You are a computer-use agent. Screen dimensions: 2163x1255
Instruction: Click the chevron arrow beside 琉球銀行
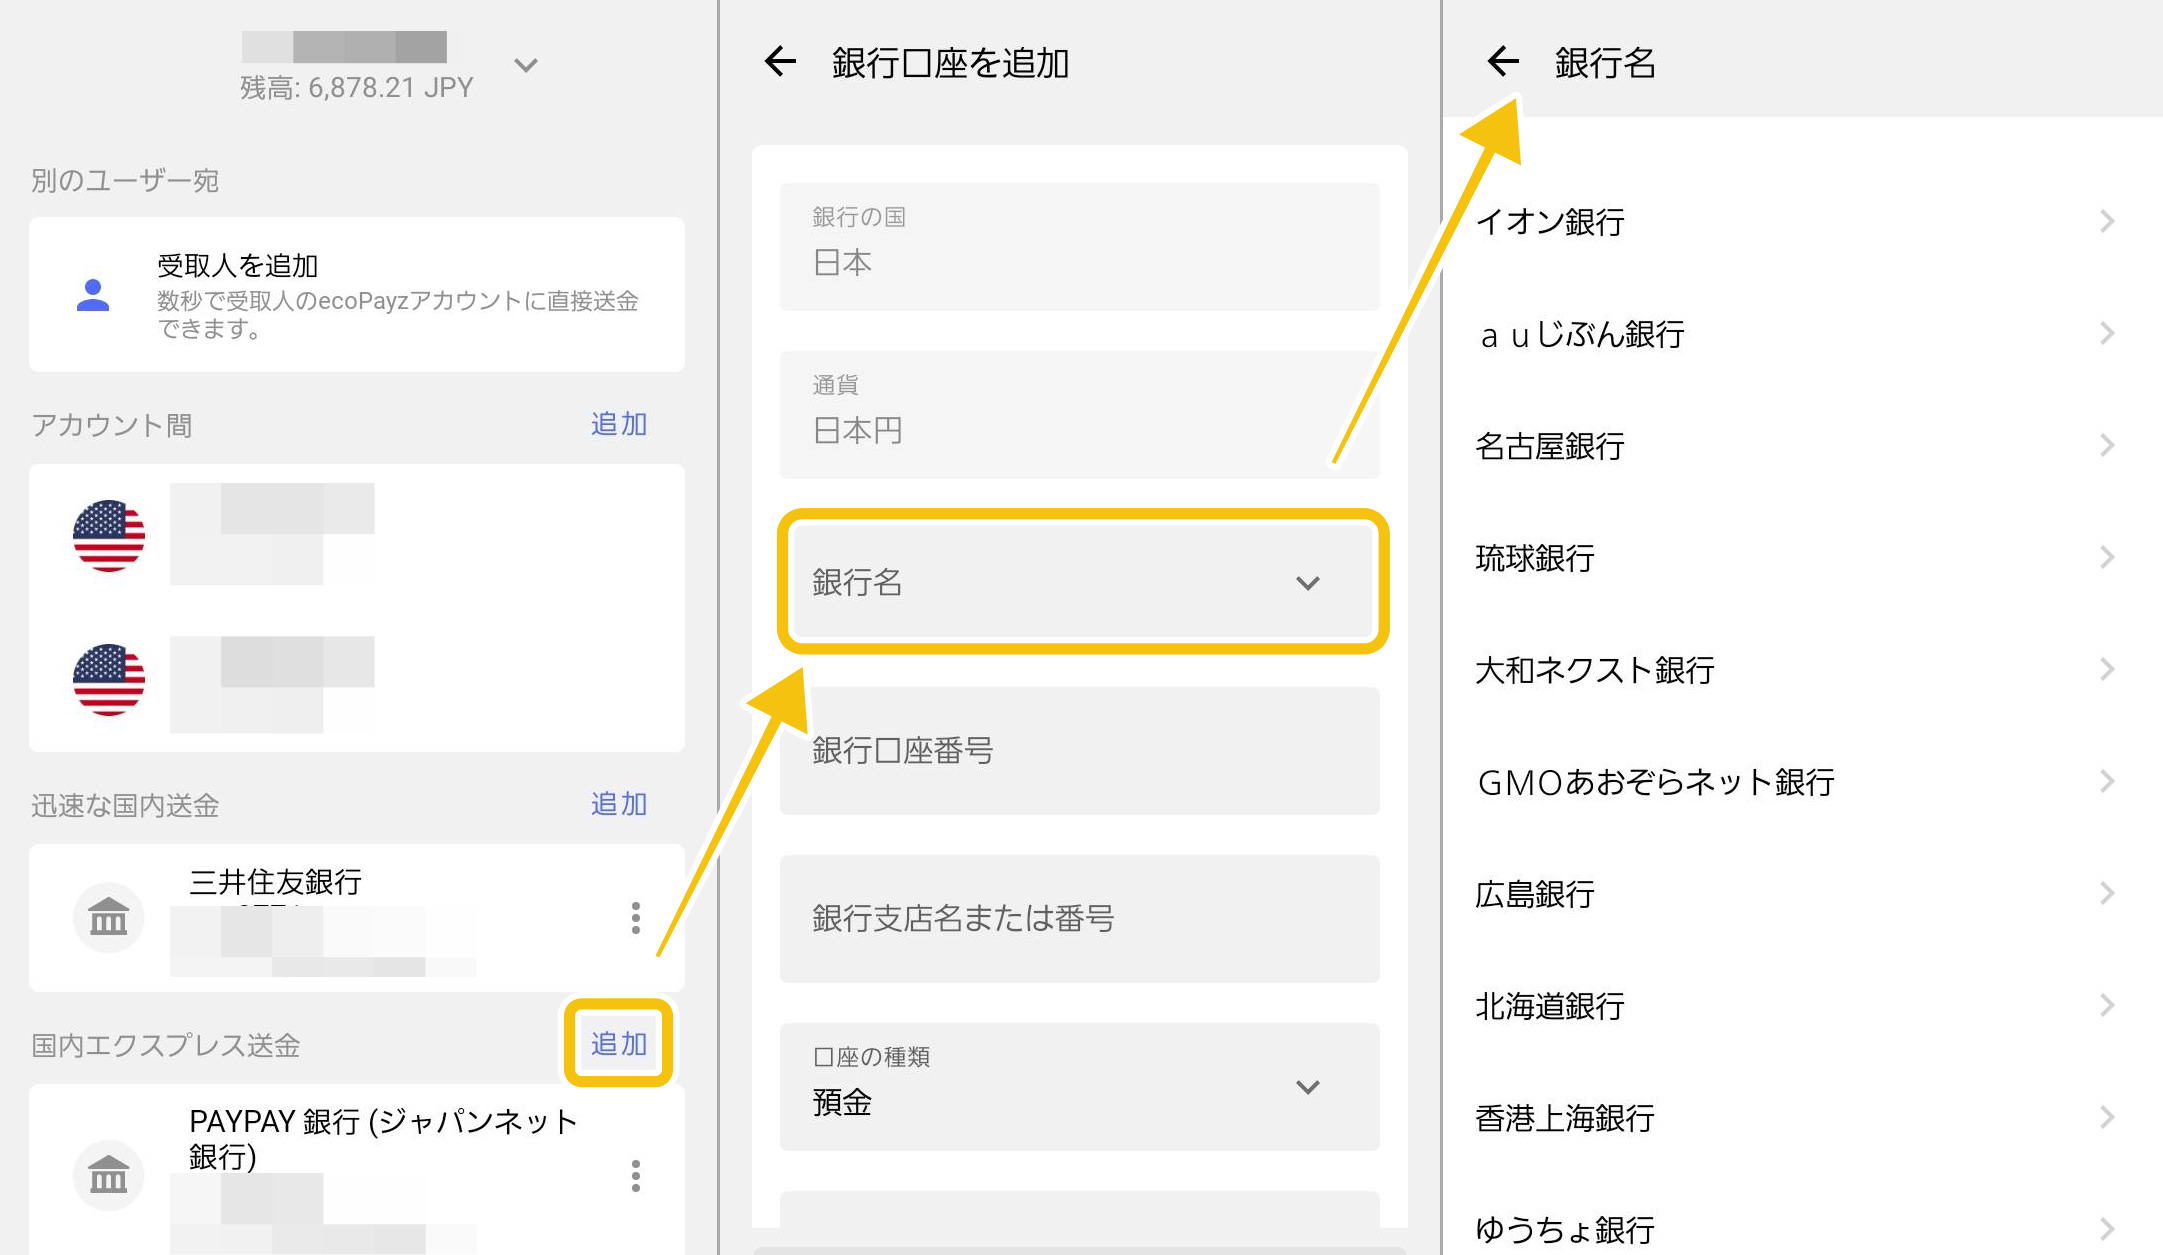[2107, 557]
